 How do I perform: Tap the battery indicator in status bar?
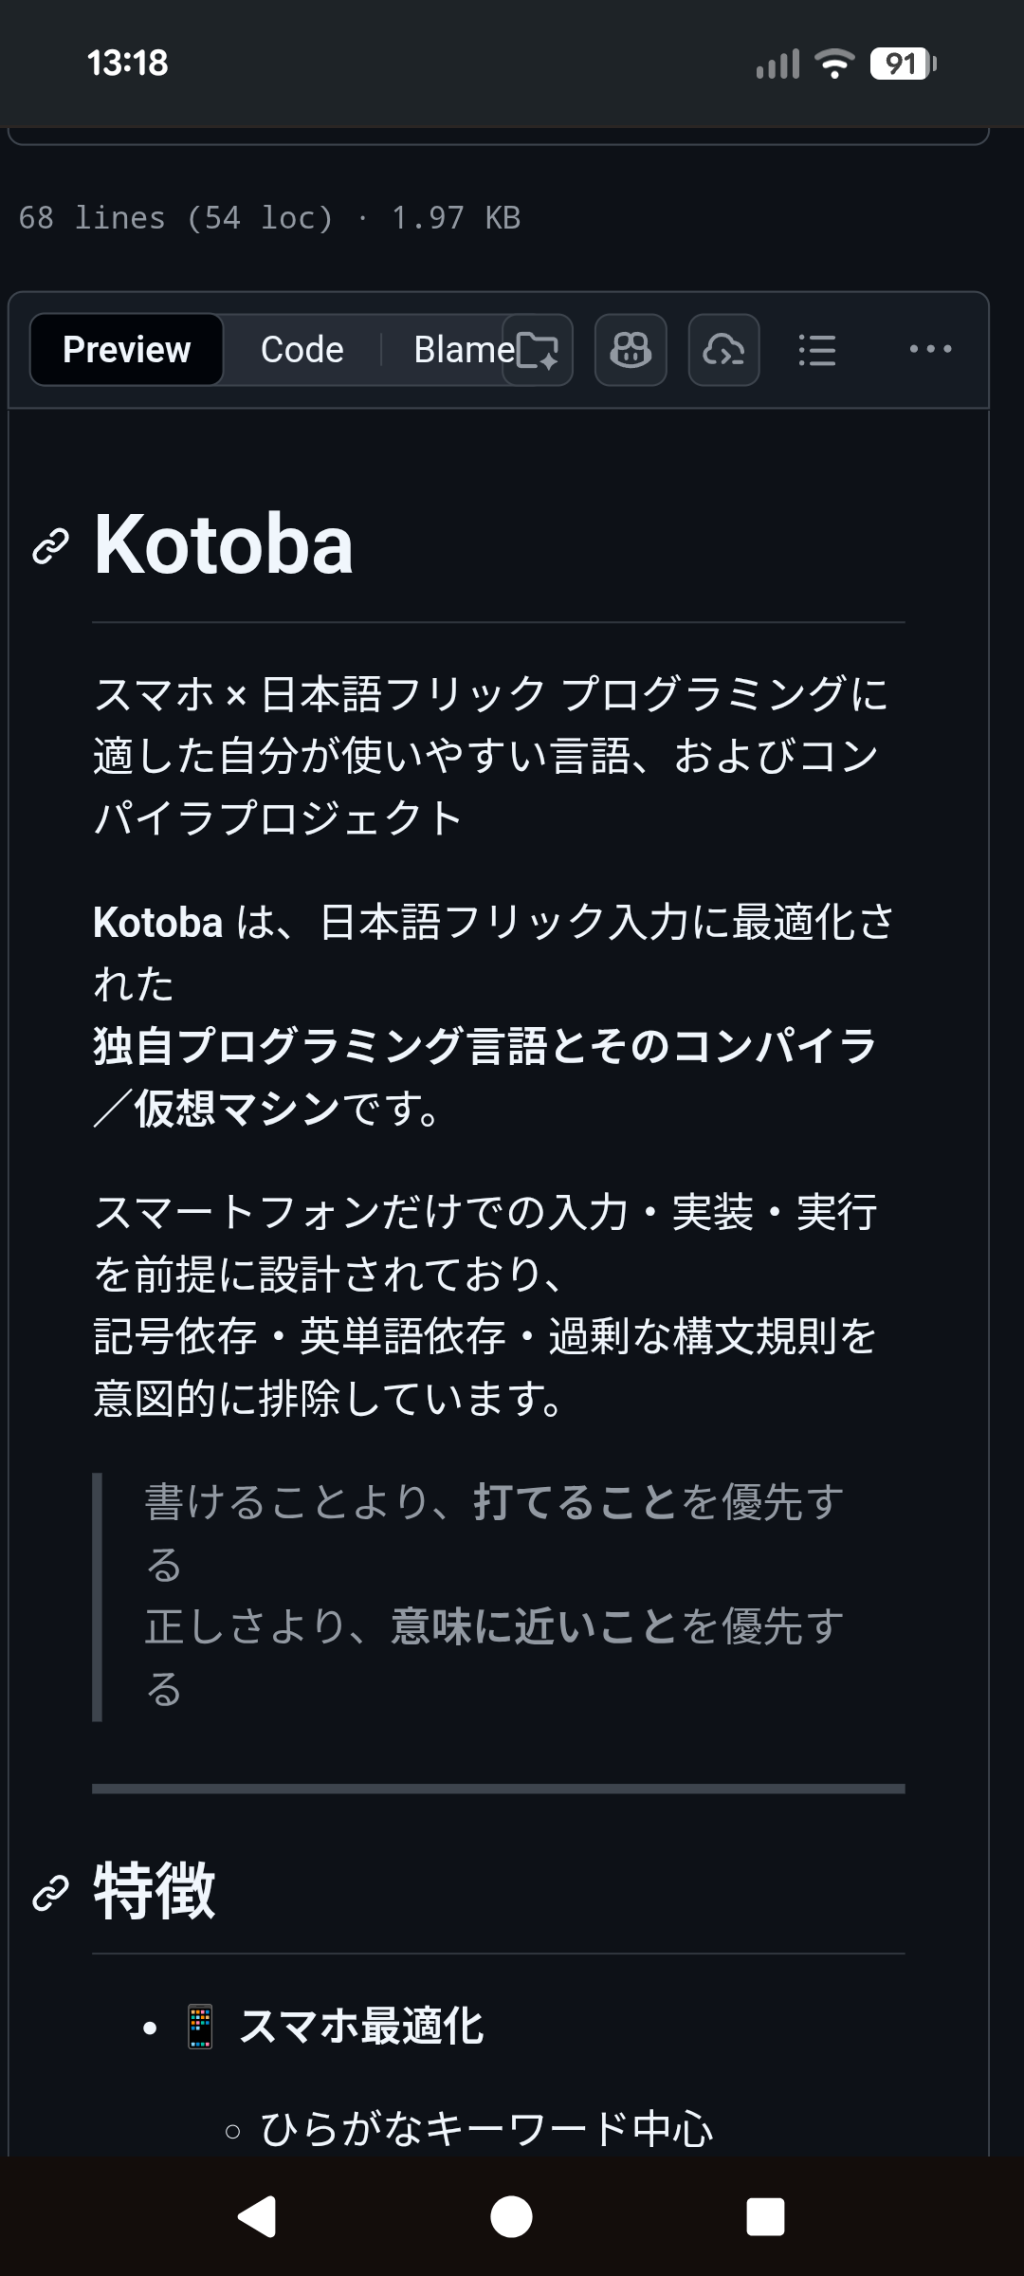(902, 64)
